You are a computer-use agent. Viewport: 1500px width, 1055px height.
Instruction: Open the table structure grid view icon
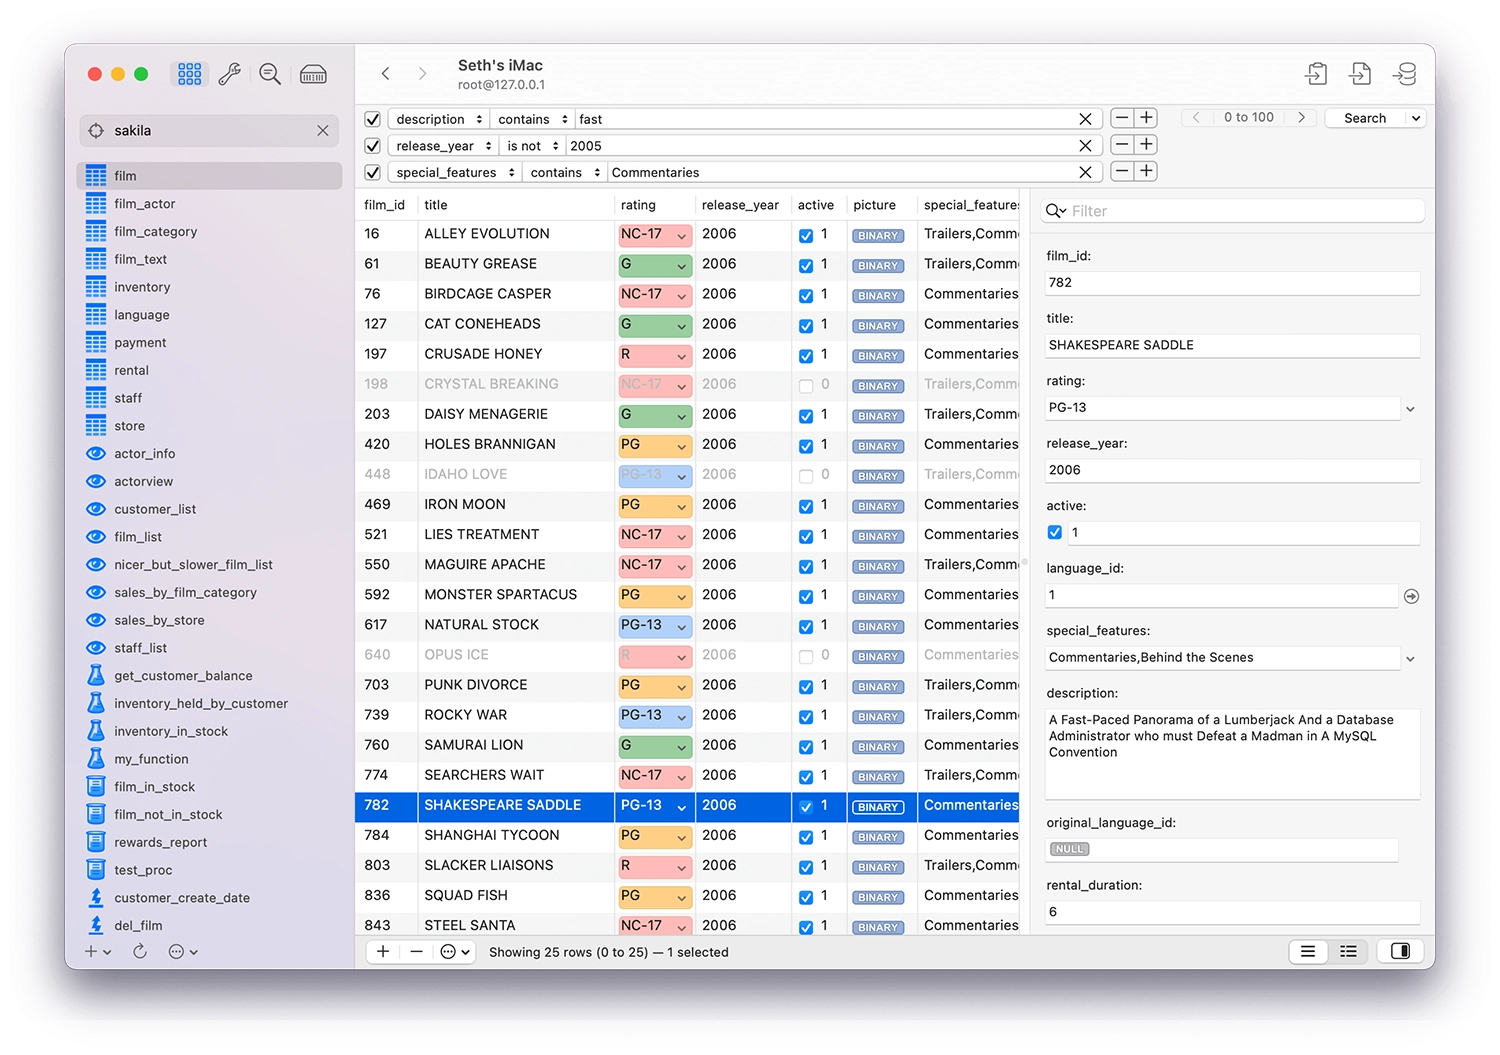(189, 73)
